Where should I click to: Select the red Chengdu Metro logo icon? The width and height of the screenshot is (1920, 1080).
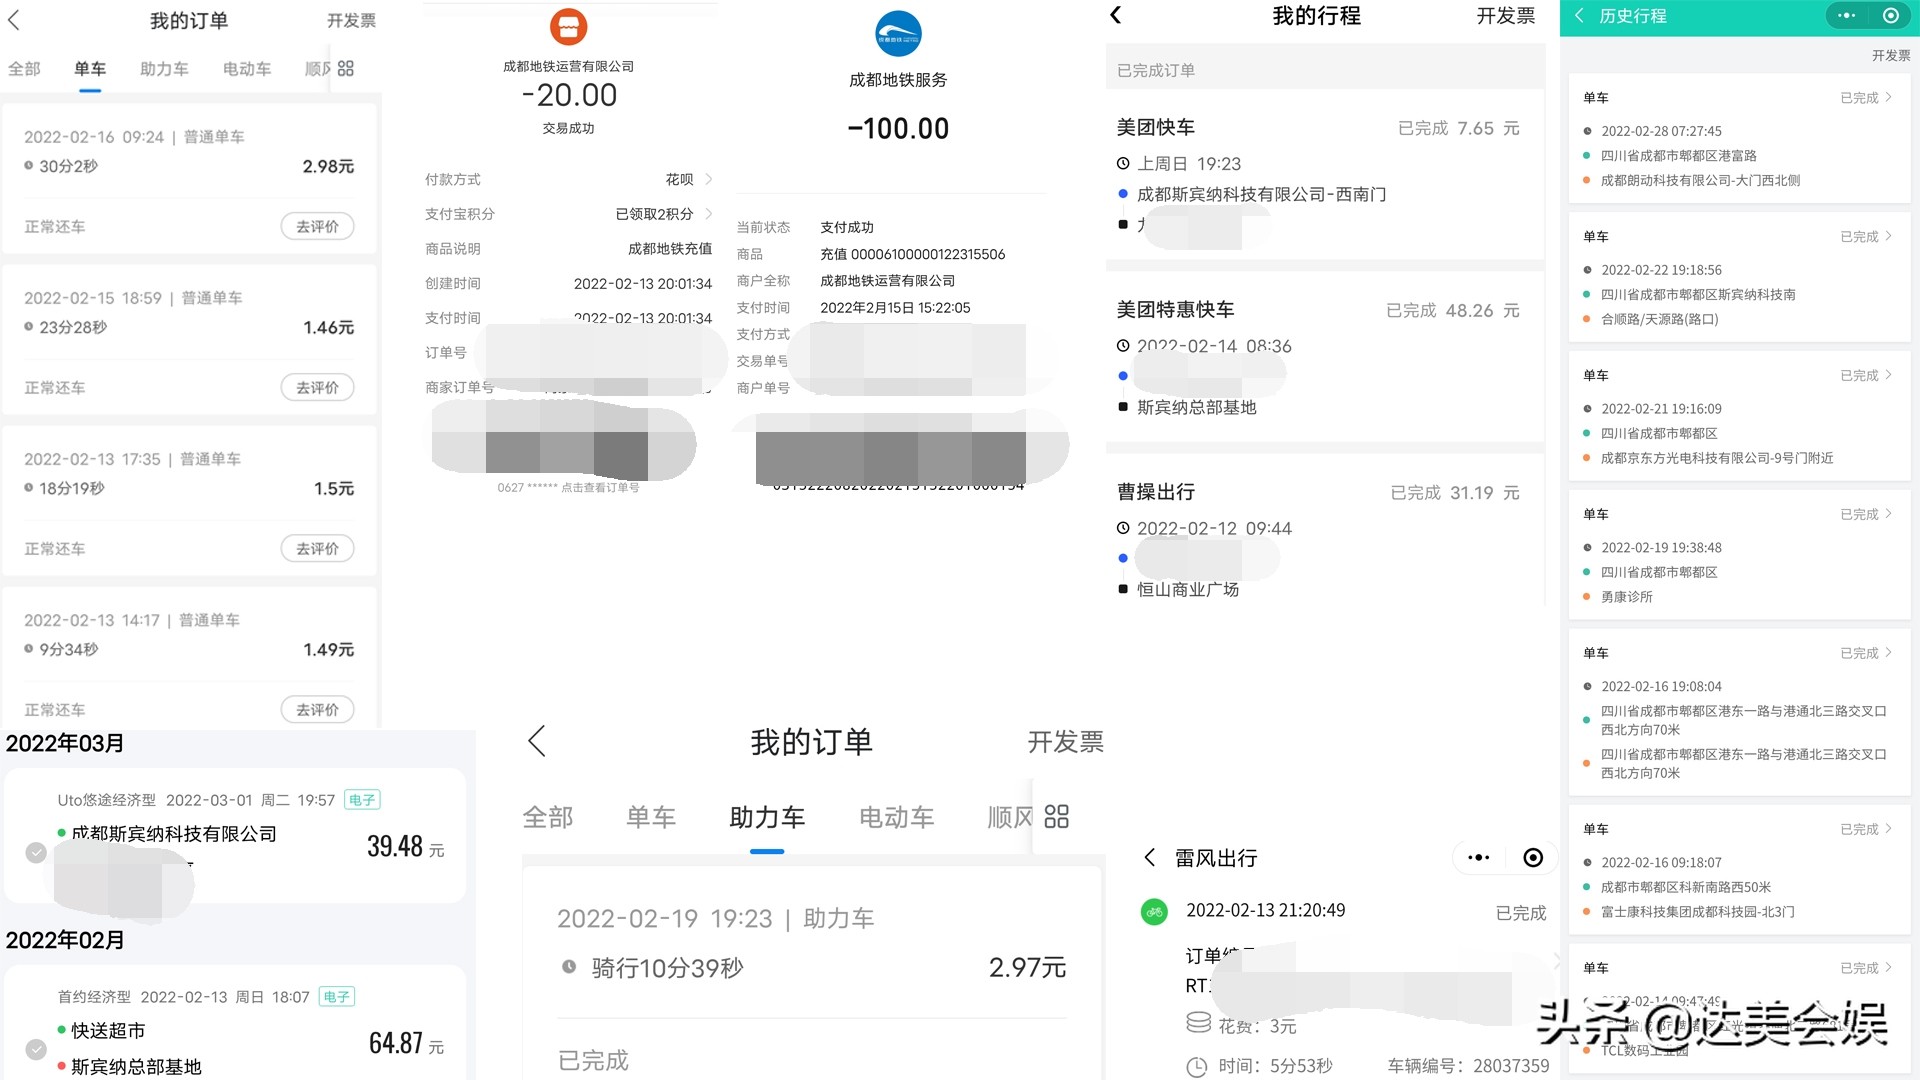pos(569,28)
